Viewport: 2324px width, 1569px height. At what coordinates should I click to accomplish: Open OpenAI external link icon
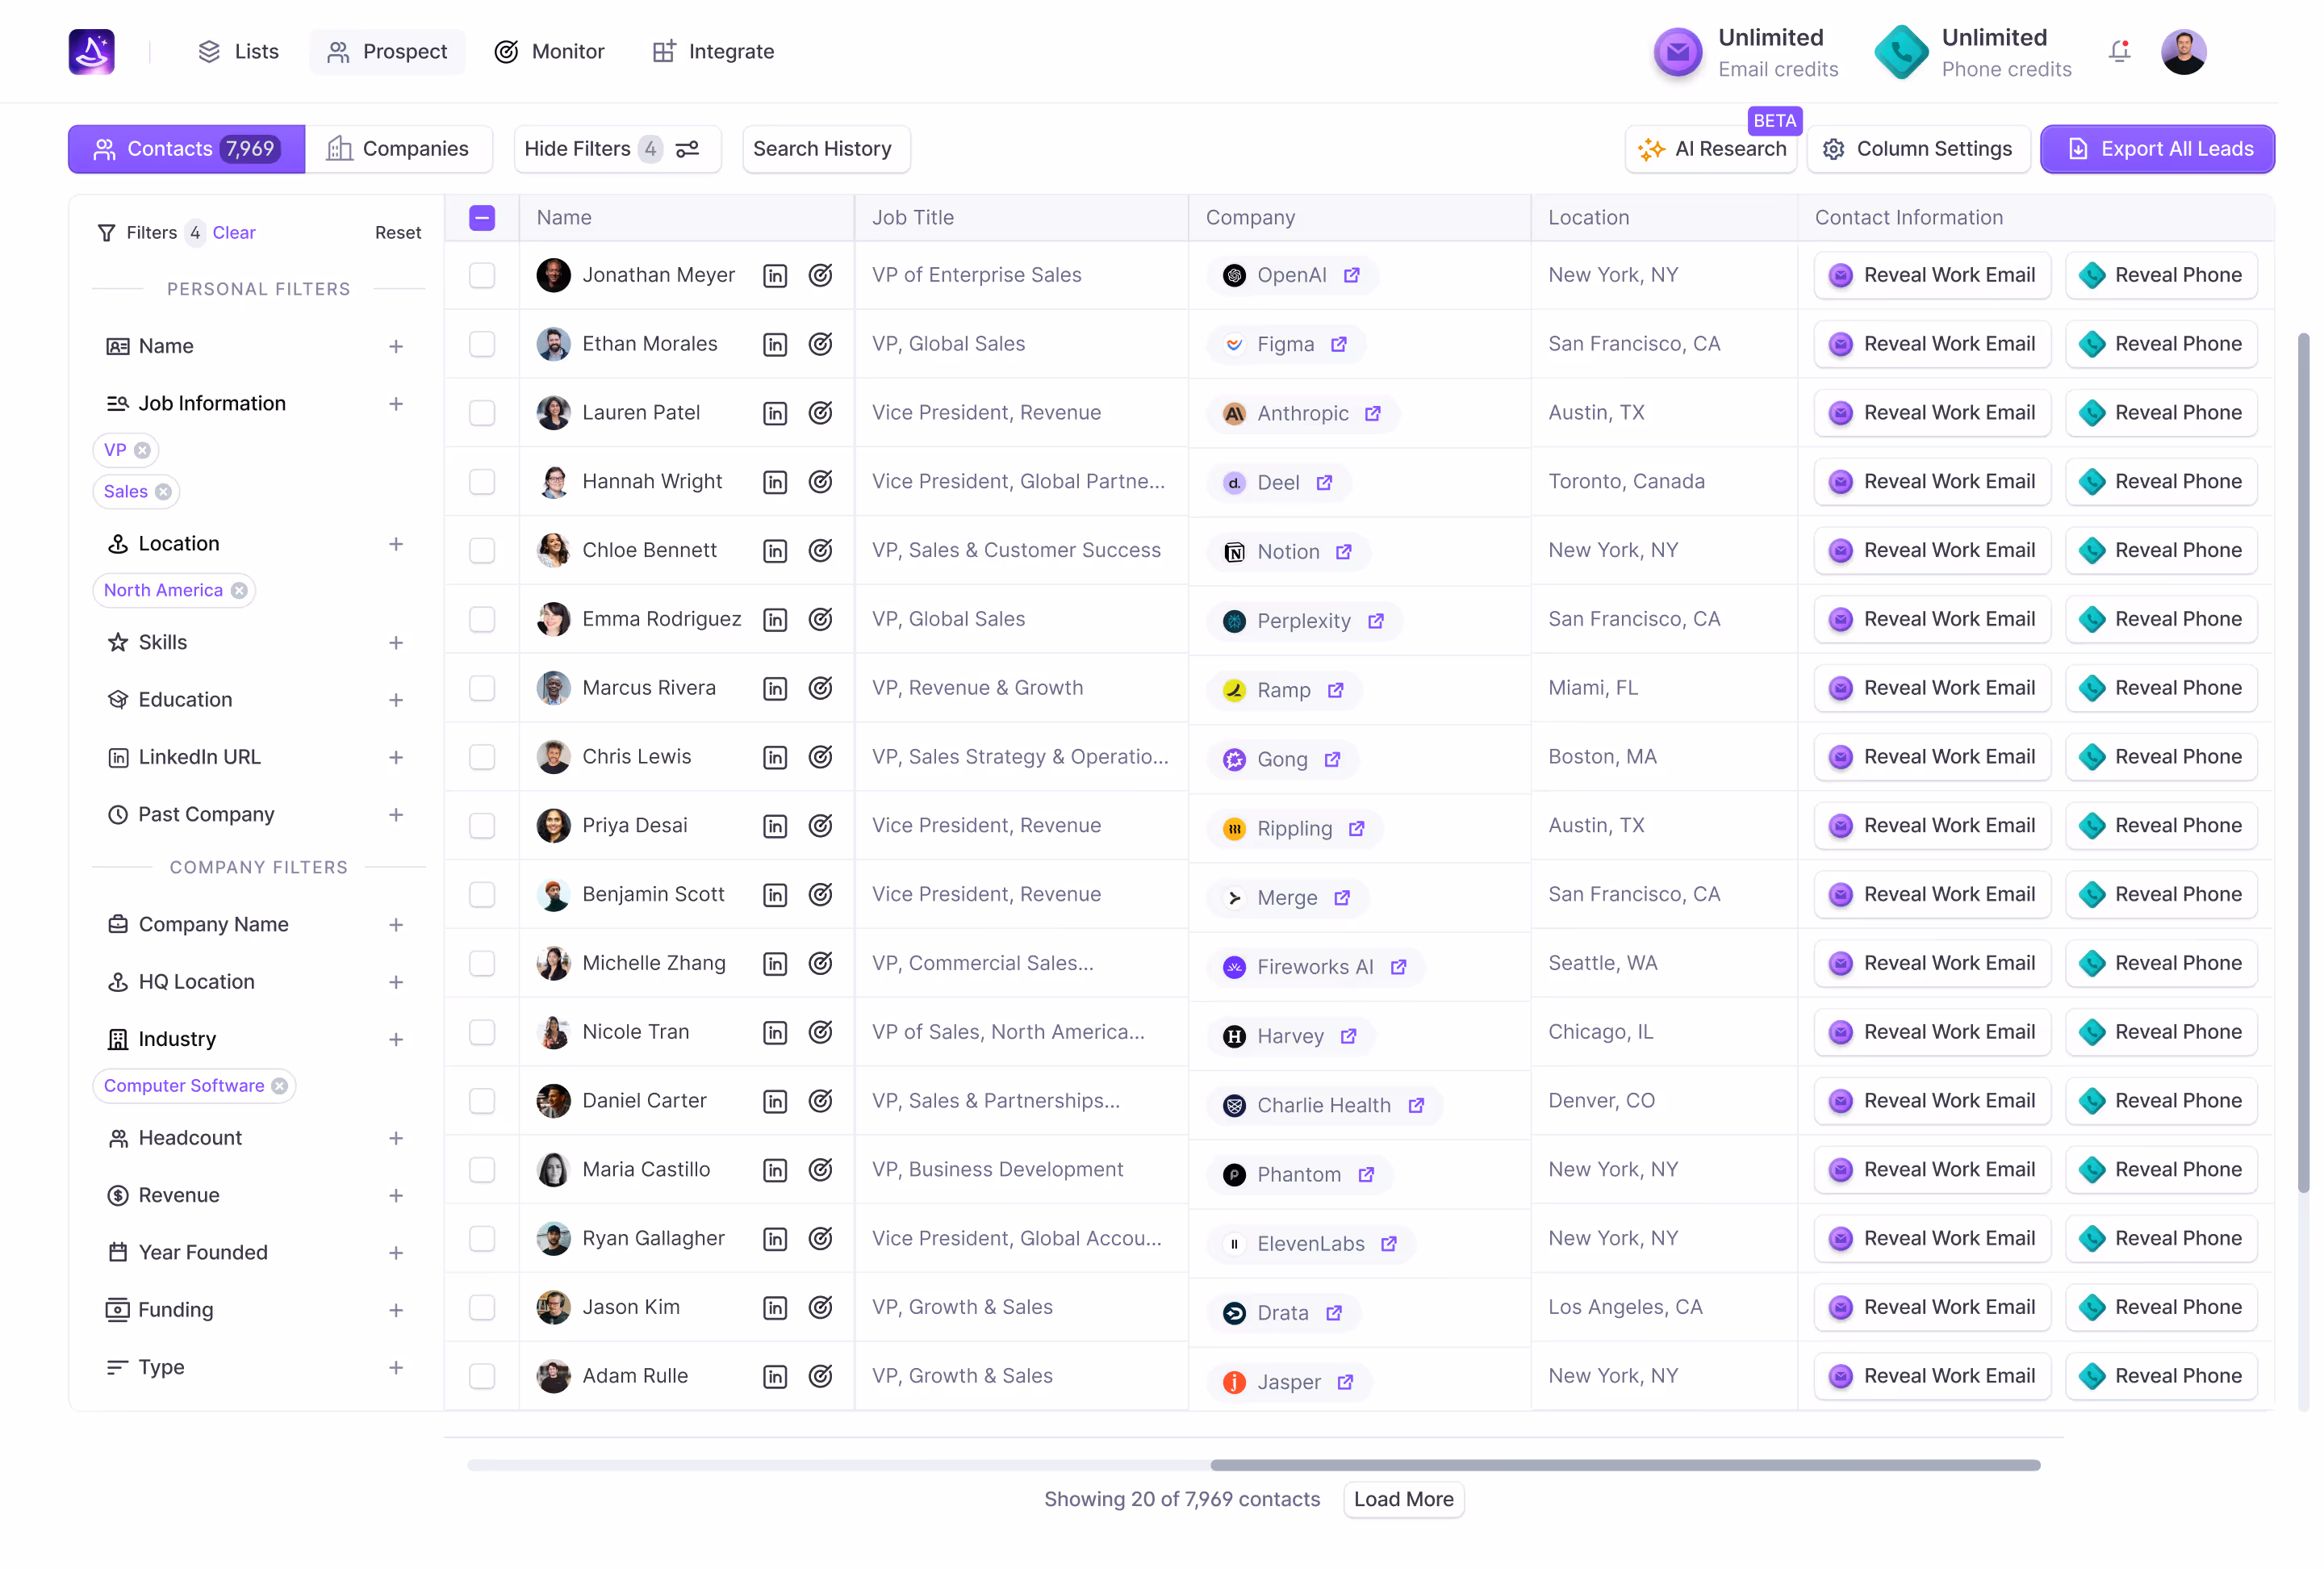coord(1351,275)
